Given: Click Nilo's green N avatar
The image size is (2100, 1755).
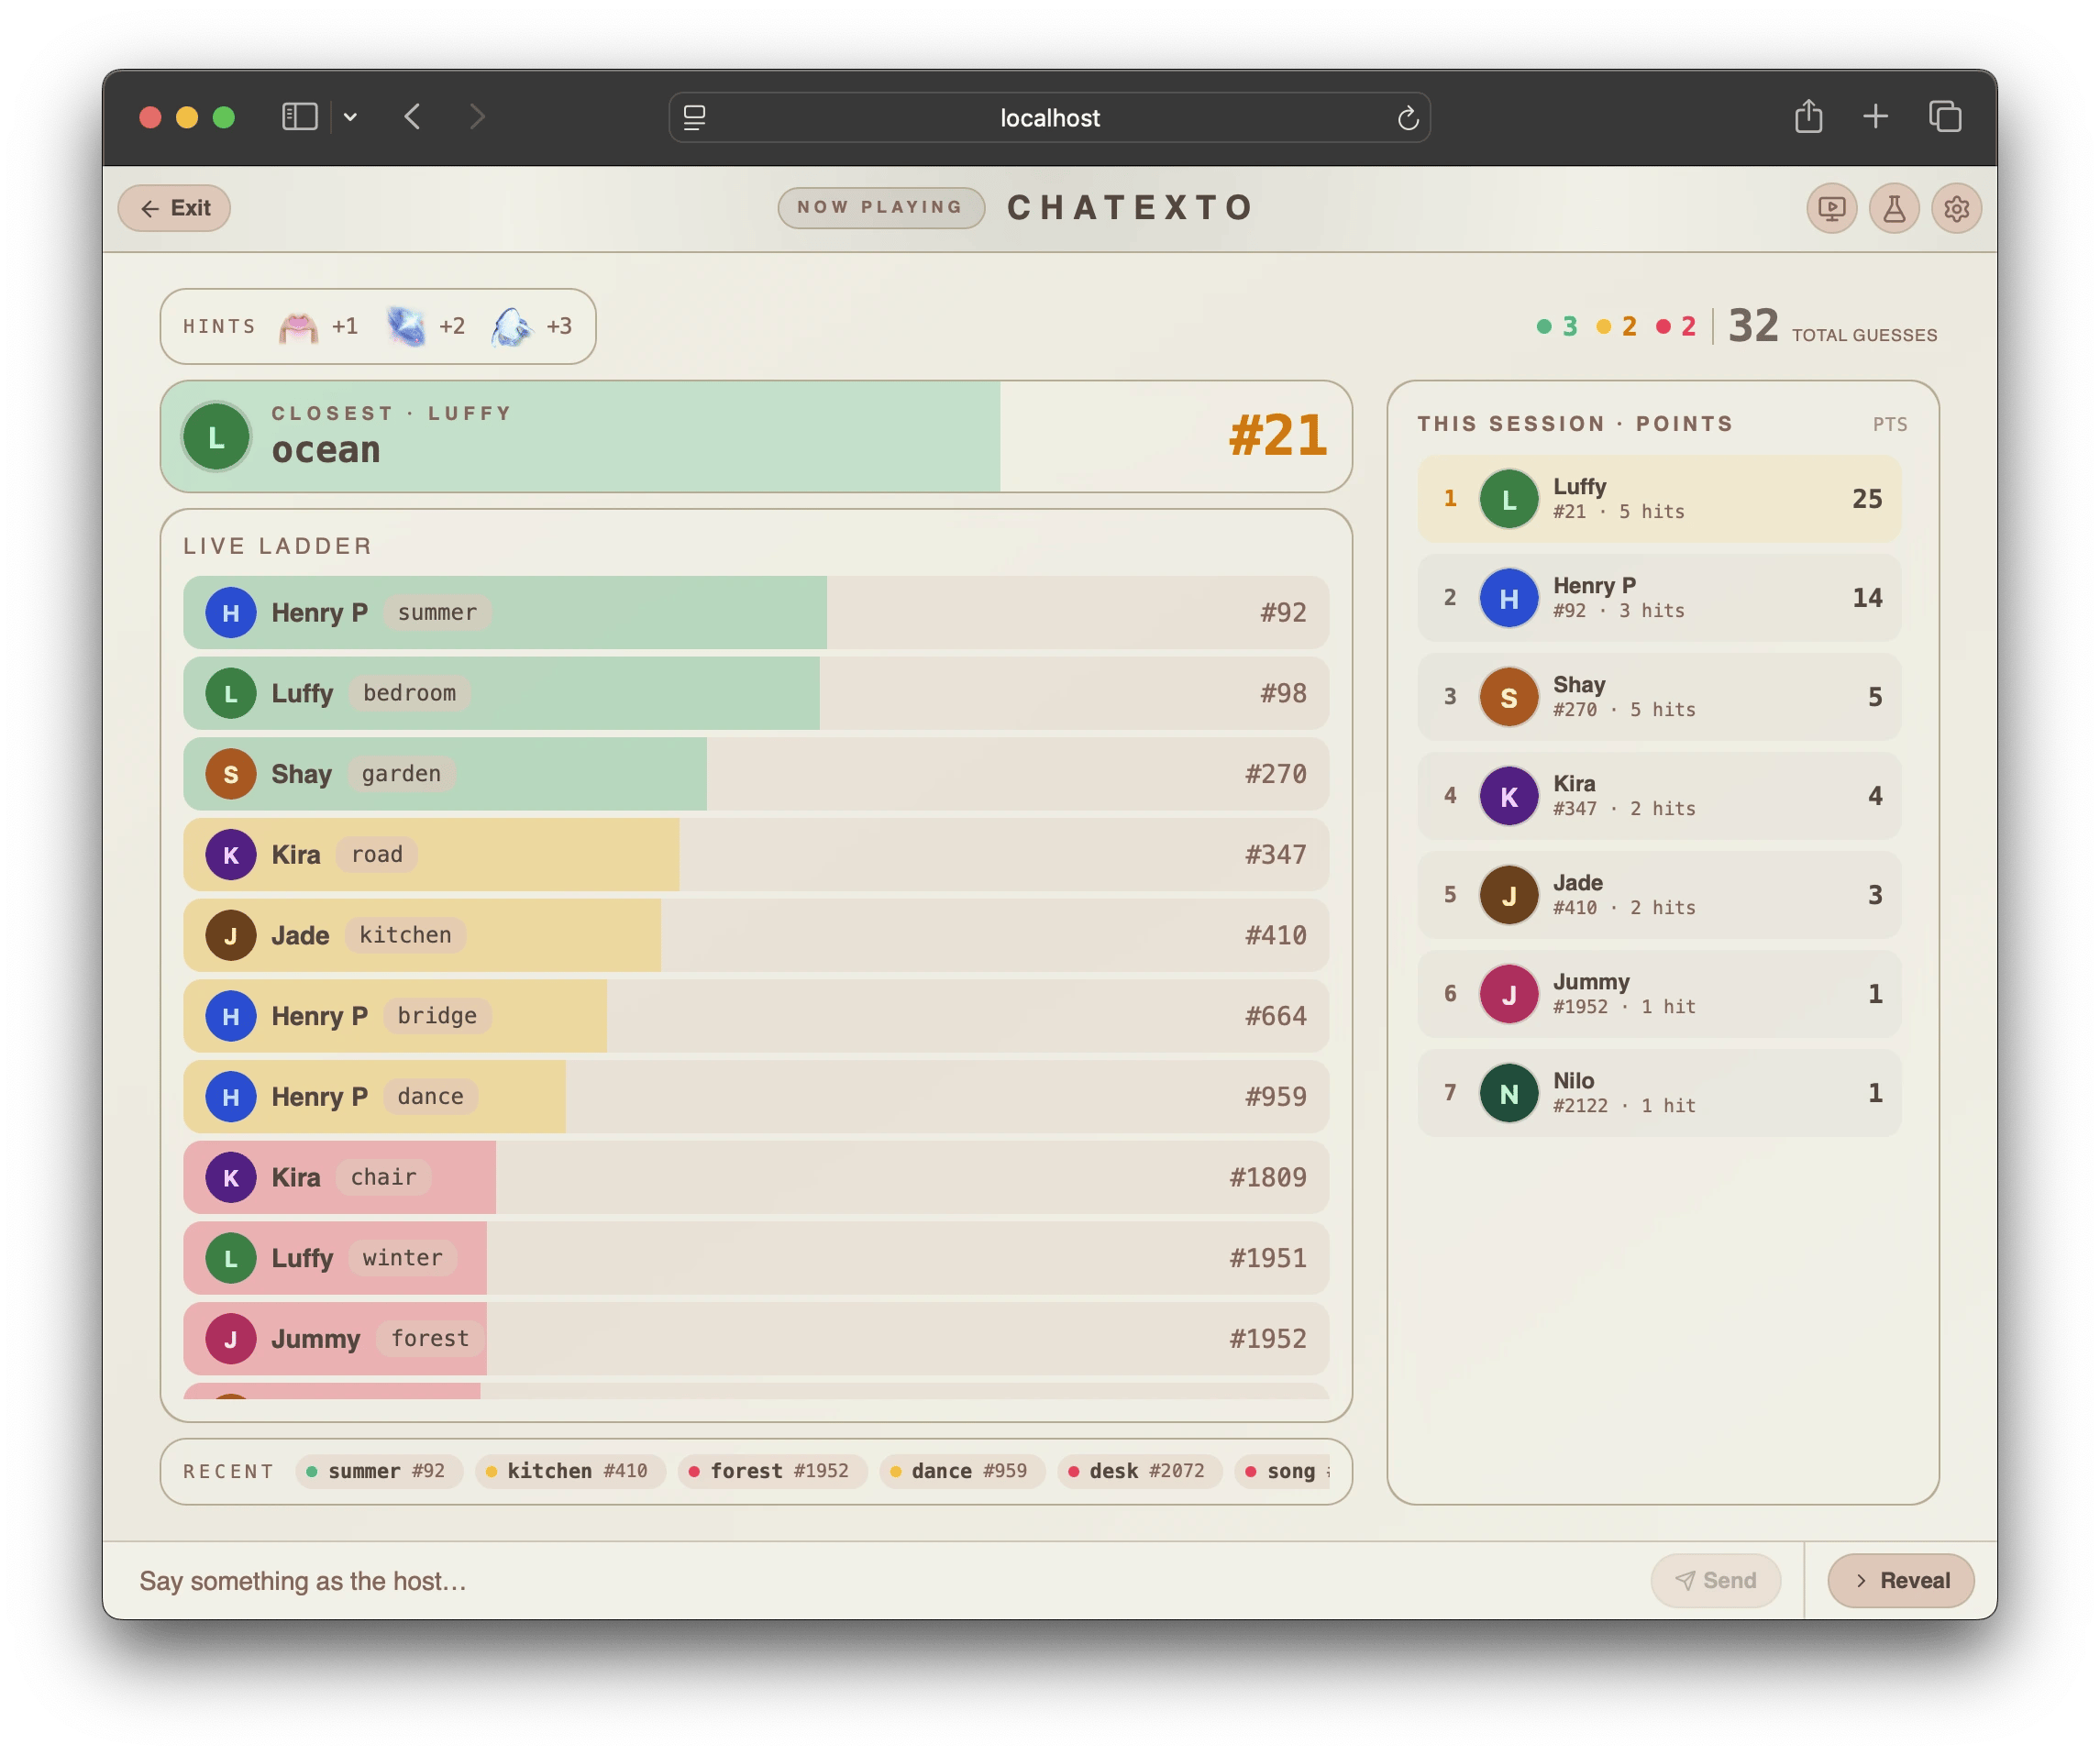Looking at the screenshot, I should pyautogui.click(x=1508, y=1093).
